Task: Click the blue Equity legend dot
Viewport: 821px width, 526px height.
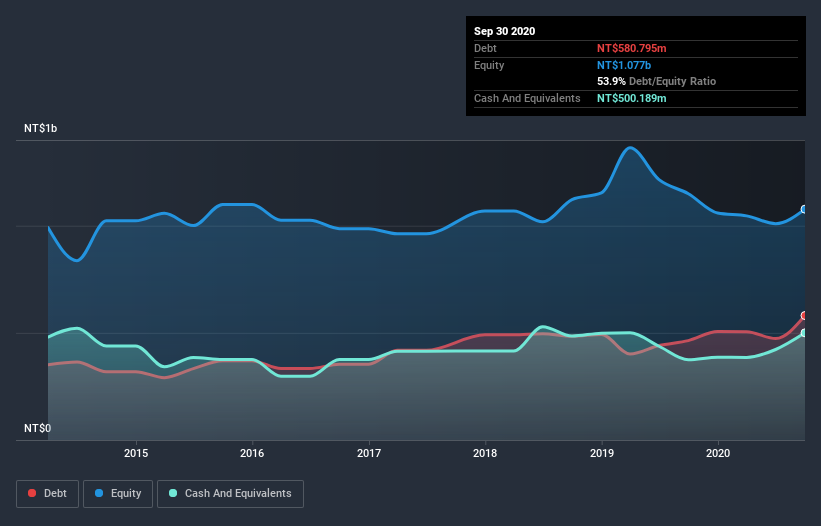Action: pos(99,493)
